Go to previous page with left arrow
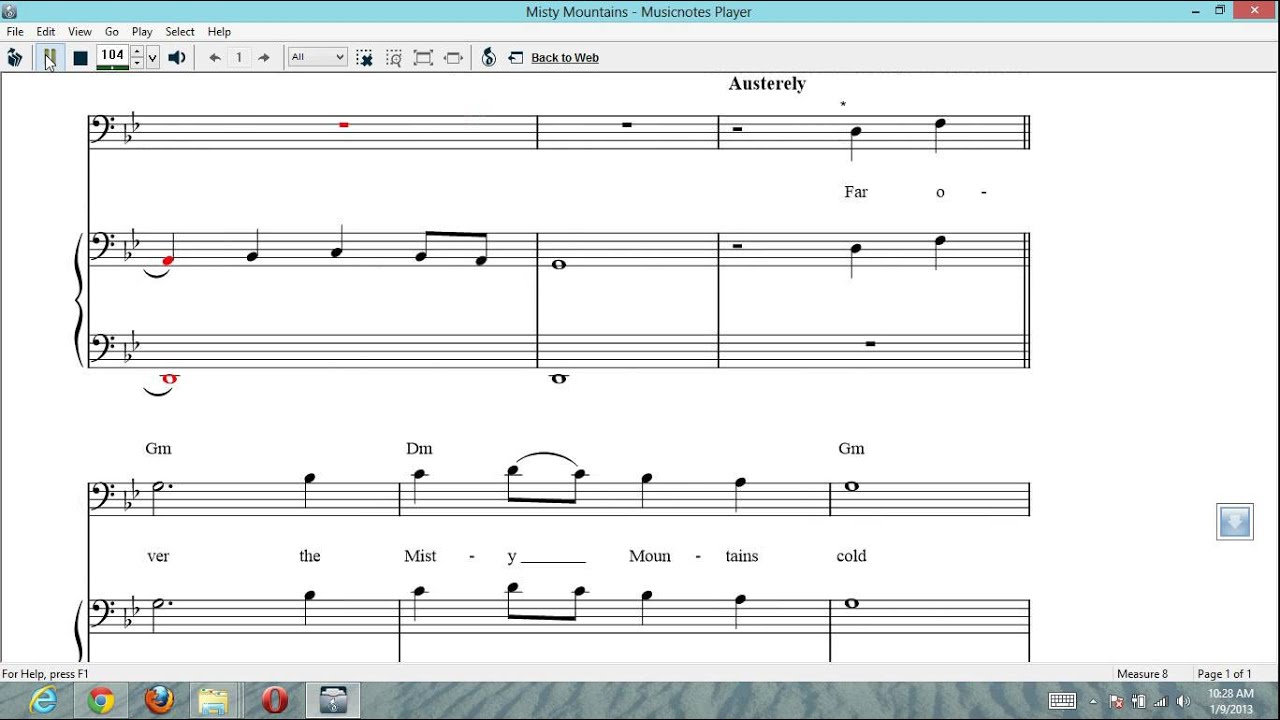 click(214, 58)
